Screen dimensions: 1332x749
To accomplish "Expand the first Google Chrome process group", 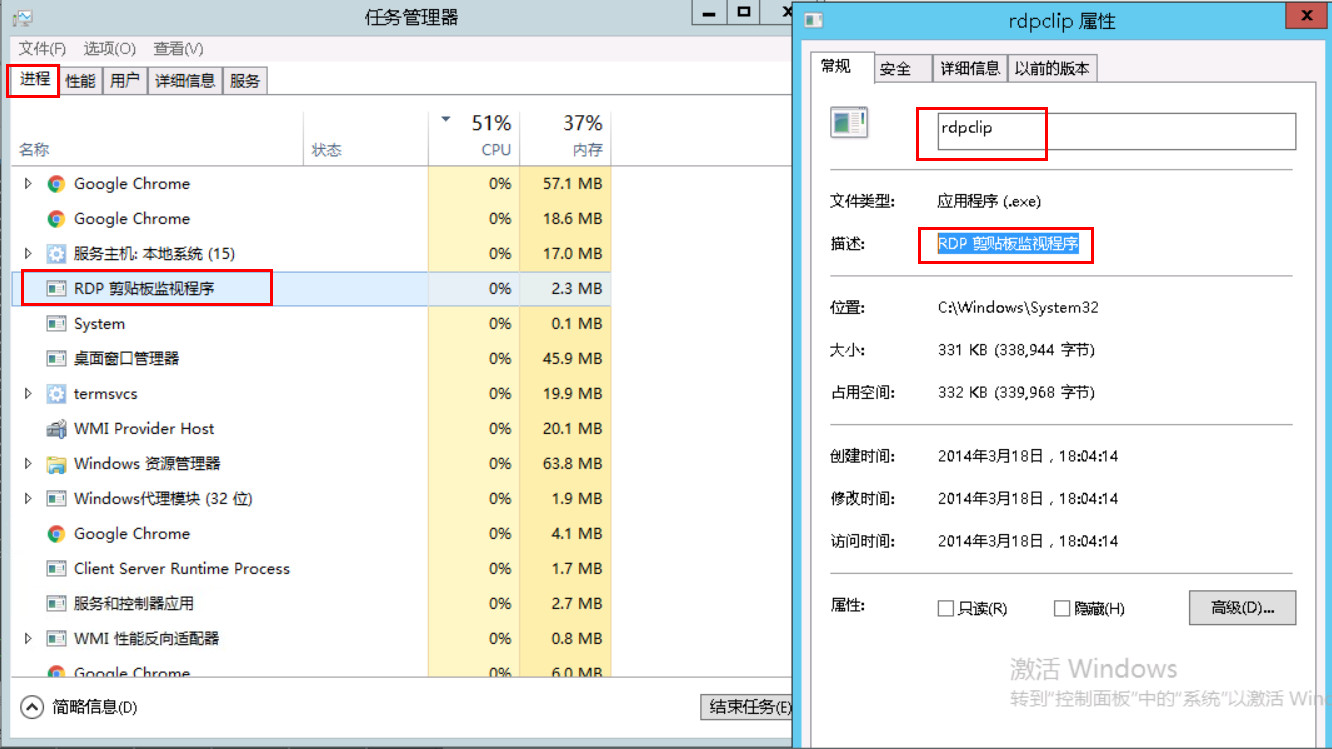I will [x=28, y=184].
